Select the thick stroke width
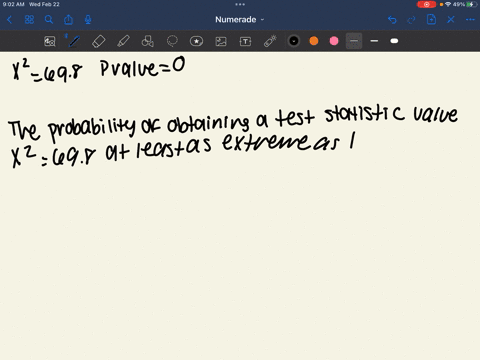 [394, 41]
